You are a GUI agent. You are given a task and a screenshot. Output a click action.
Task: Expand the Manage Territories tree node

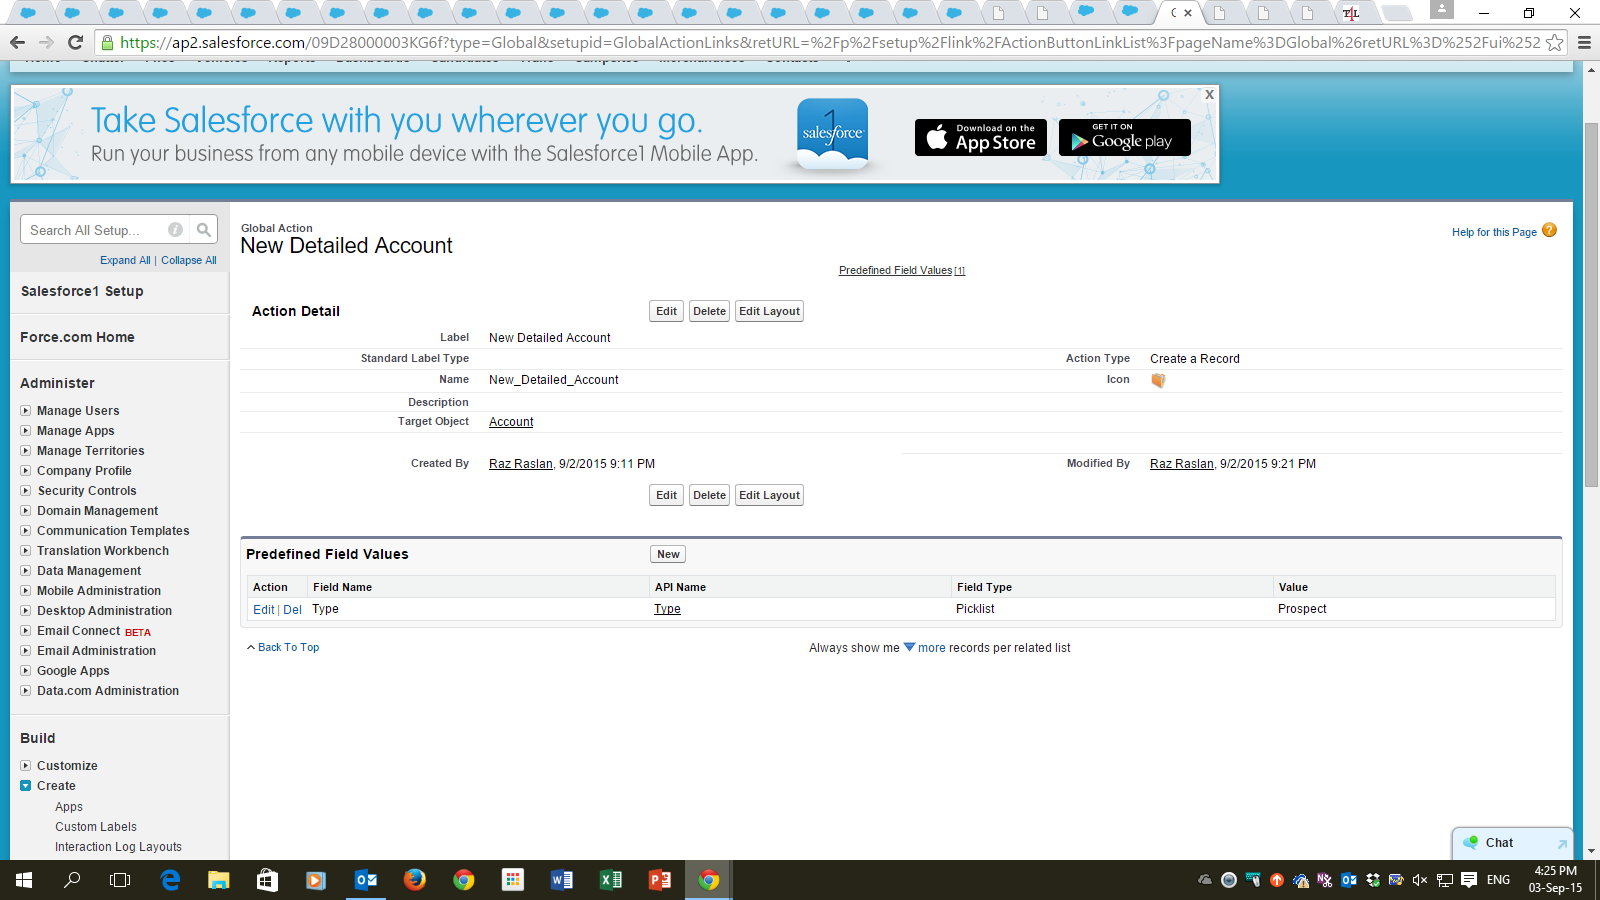tap(26, 451)
